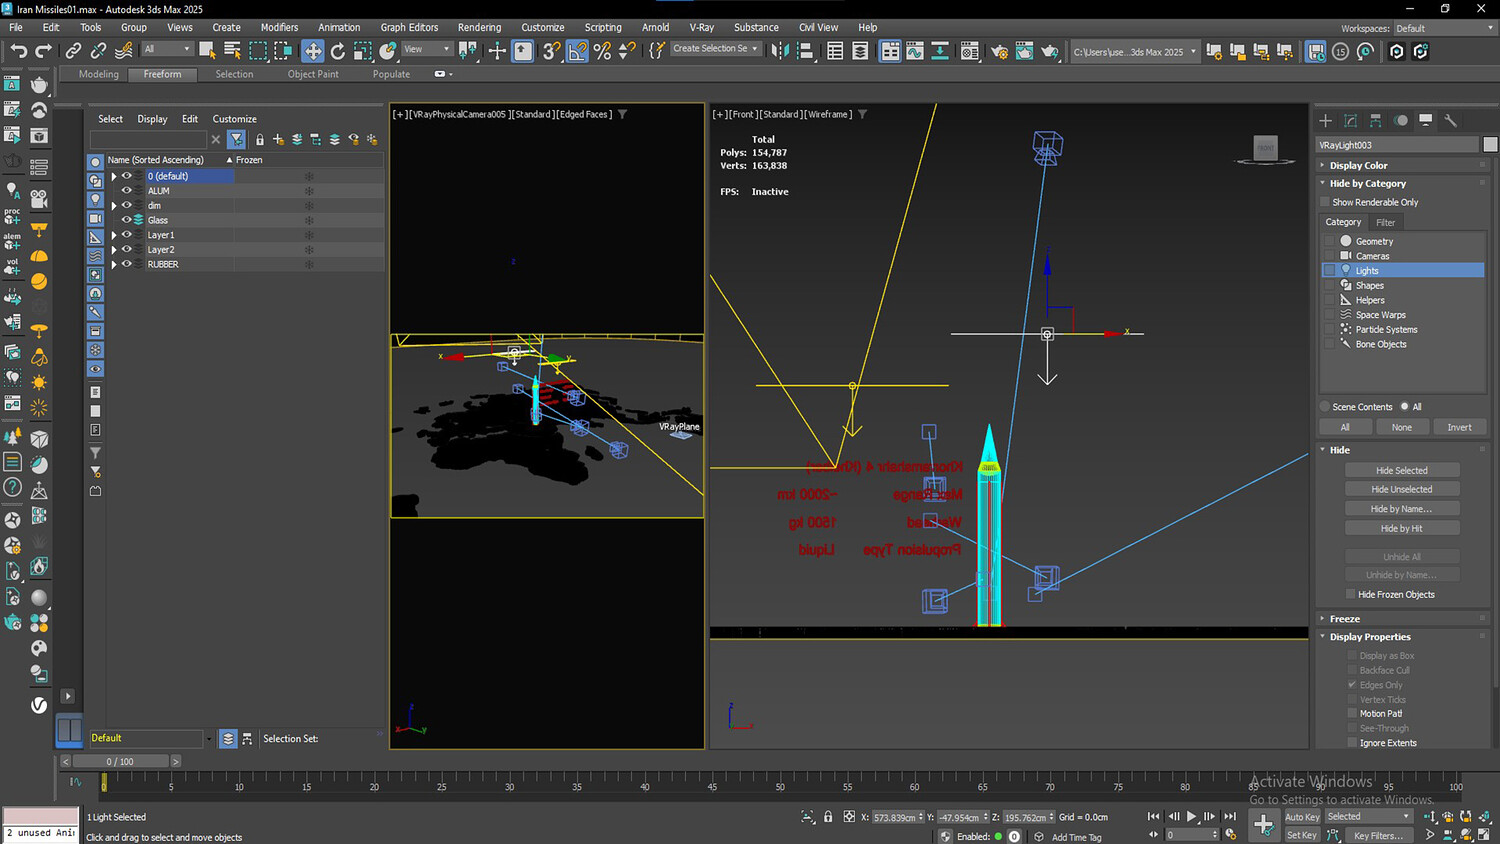Open the Mirror tool
The width and height of the screenshot is (1500, 844).
pyautogui.click(x=780, y=51)
